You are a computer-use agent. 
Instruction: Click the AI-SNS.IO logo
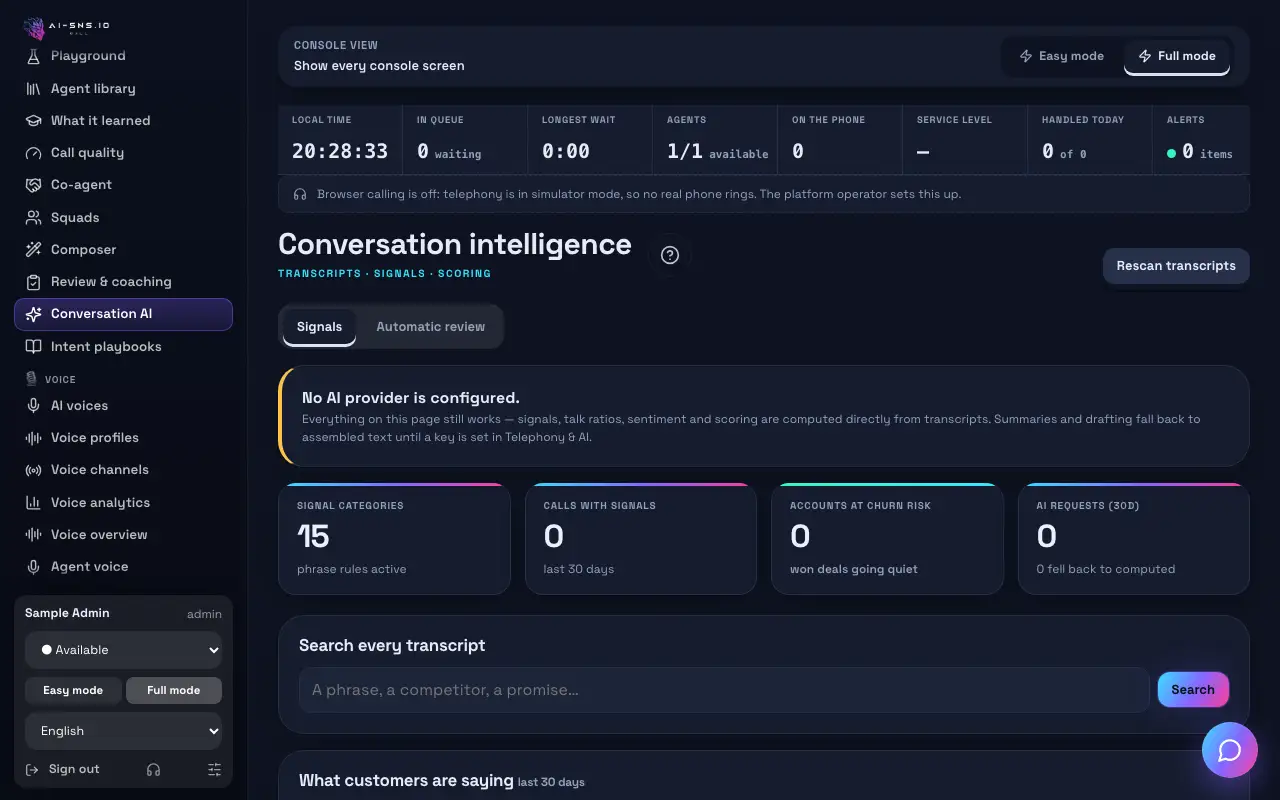point(66,26)
